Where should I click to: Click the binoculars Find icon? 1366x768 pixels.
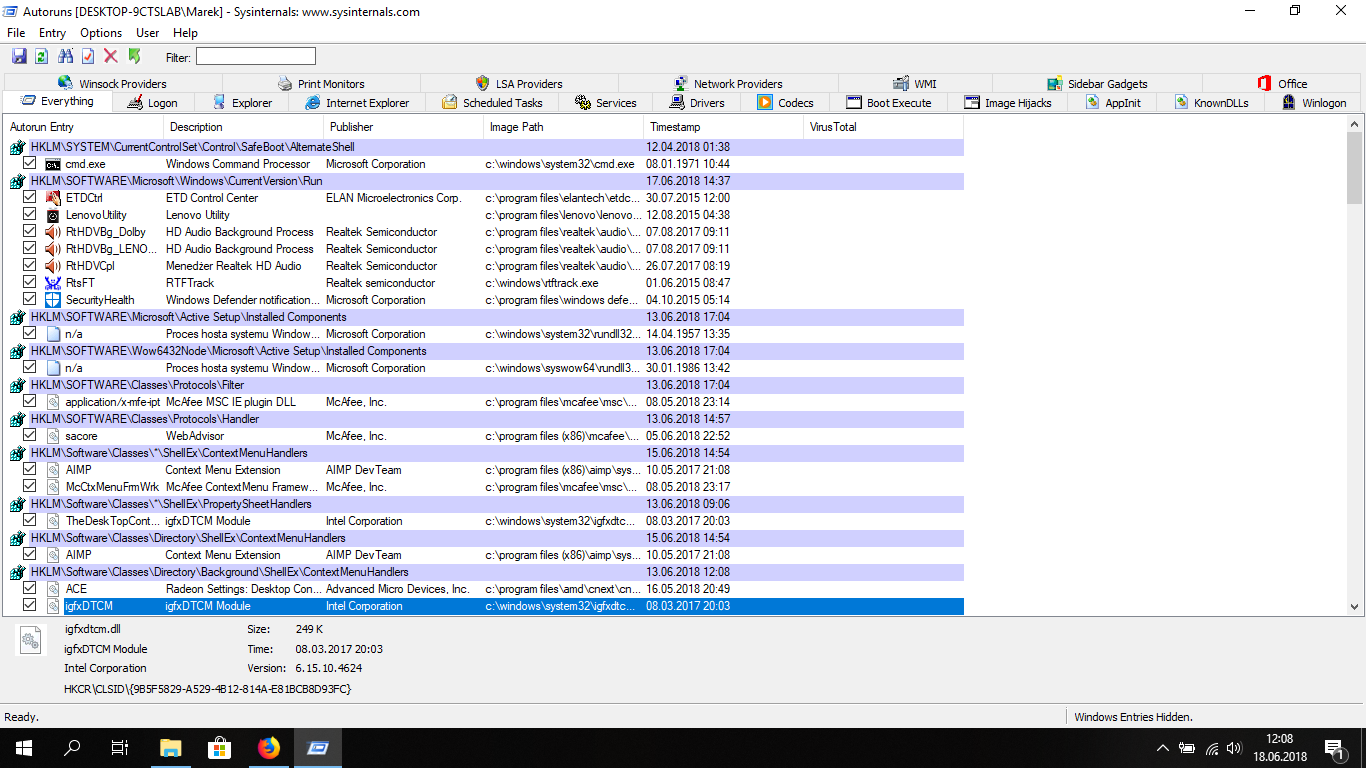66,56
